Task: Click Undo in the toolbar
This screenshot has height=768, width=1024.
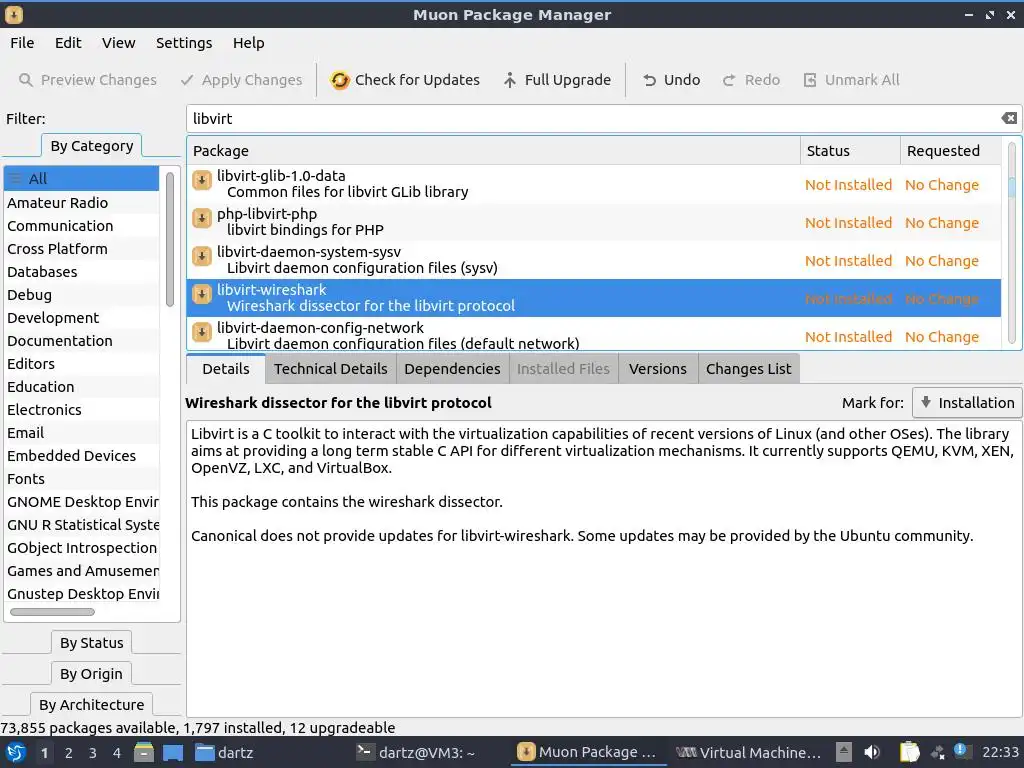Action: click(x=671, y=80)
